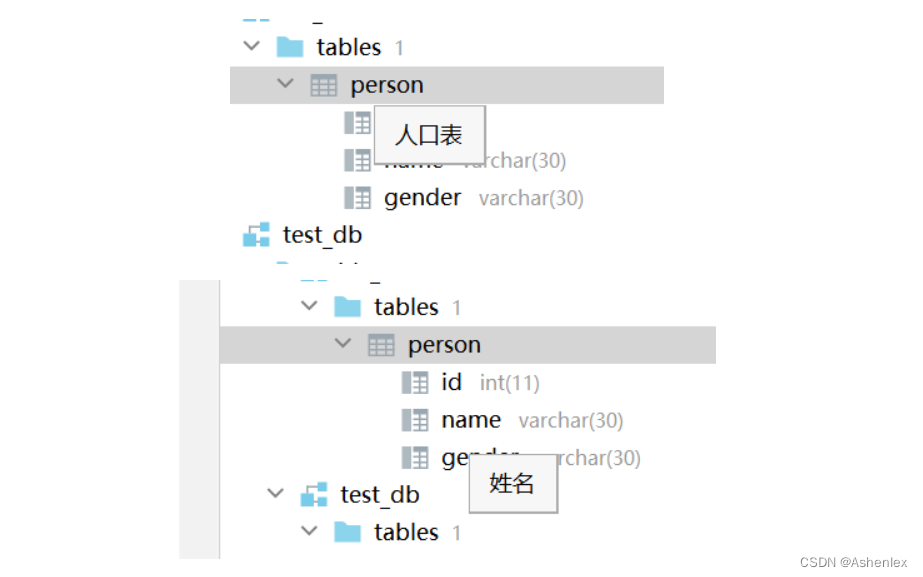The image size is (923, 577).
Task: Click the 人口表 tooltip label
Action: tap(430, 135)
